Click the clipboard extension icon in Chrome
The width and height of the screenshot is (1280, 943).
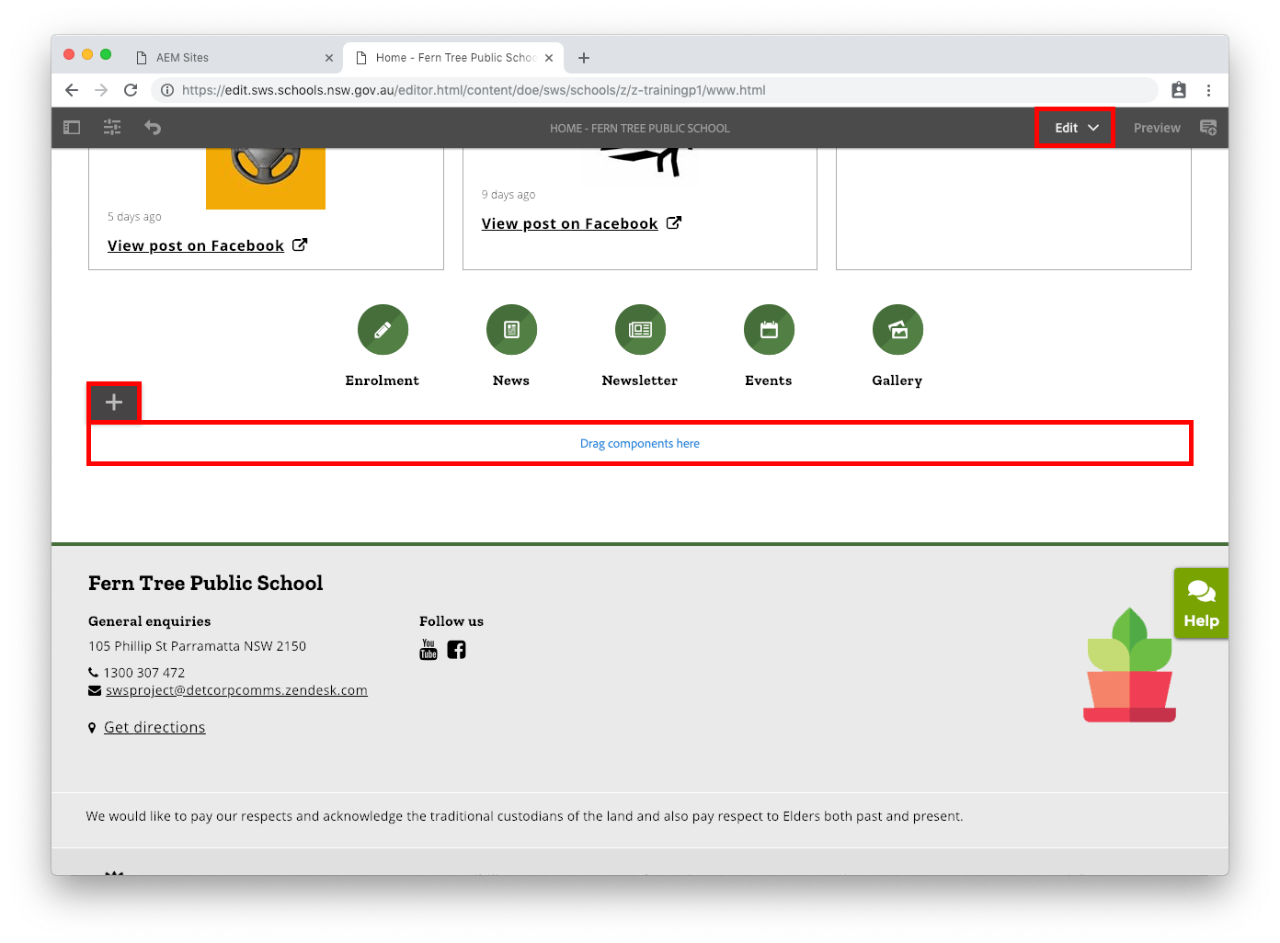coord(1178,90)
